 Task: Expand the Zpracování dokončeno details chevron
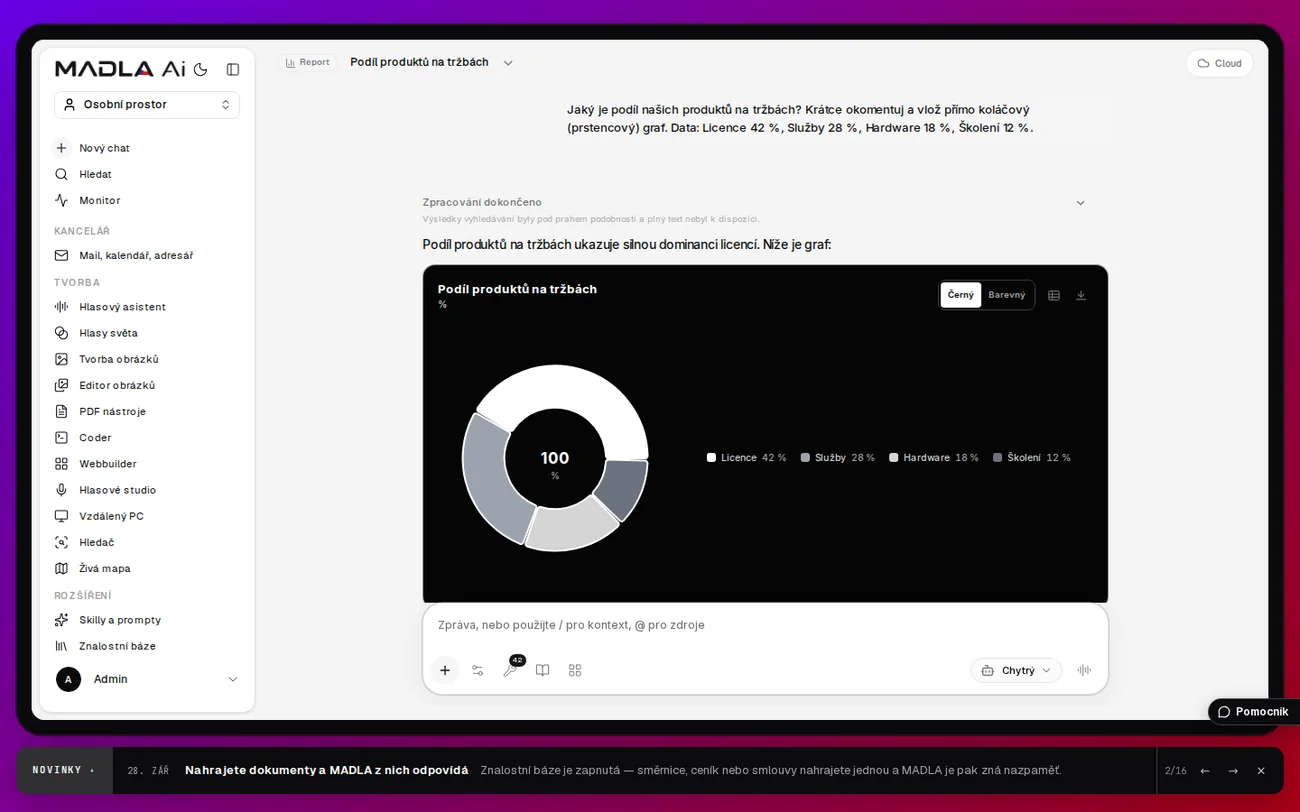[x=1080, y=203]
